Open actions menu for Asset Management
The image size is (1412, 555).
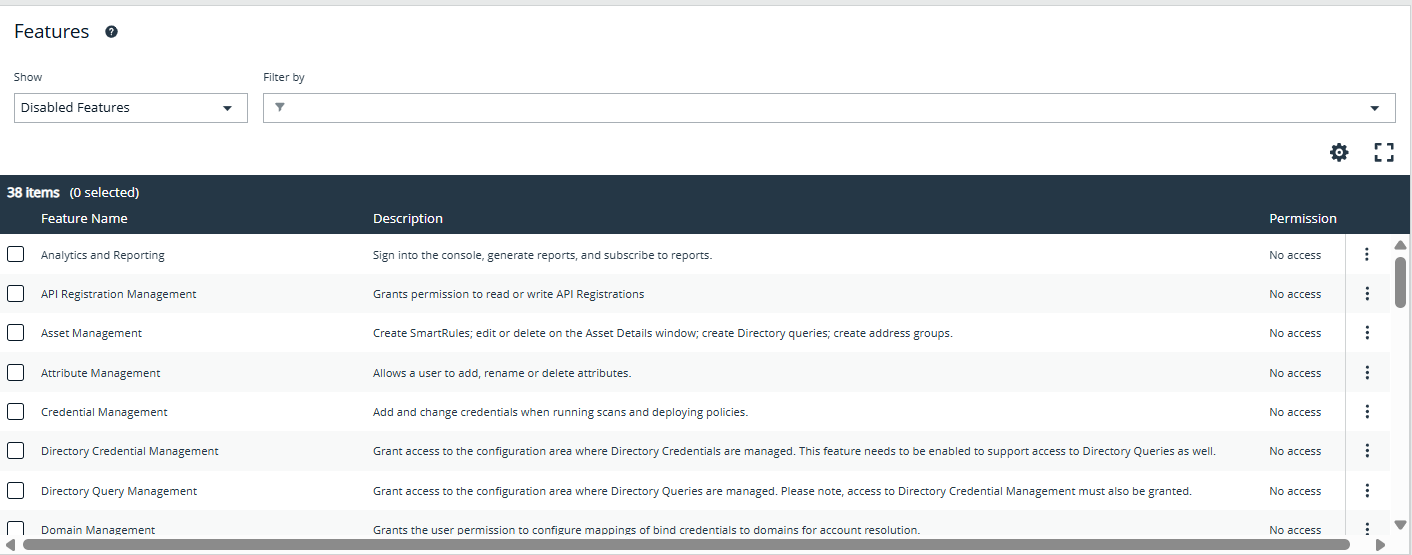click(x=1367, y=333)
